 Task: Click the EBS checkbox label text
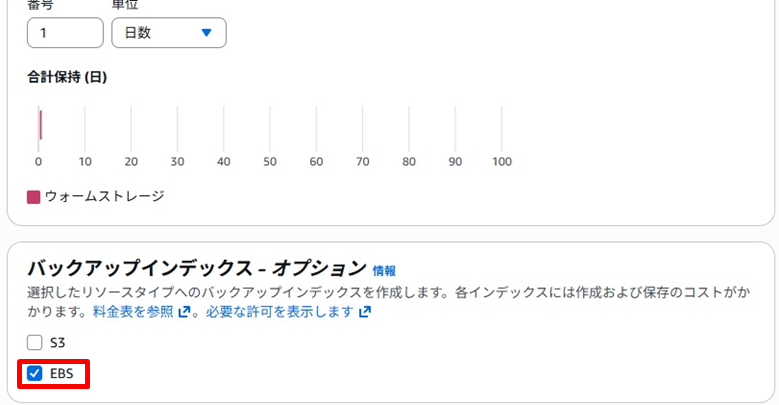[x=62, y=374]
